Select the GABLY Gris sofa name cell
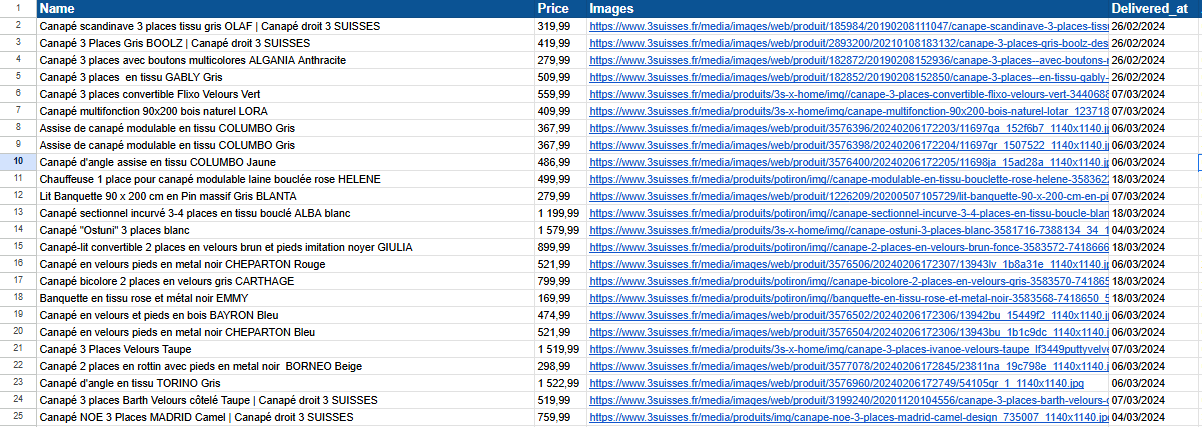 click(285, 77)
